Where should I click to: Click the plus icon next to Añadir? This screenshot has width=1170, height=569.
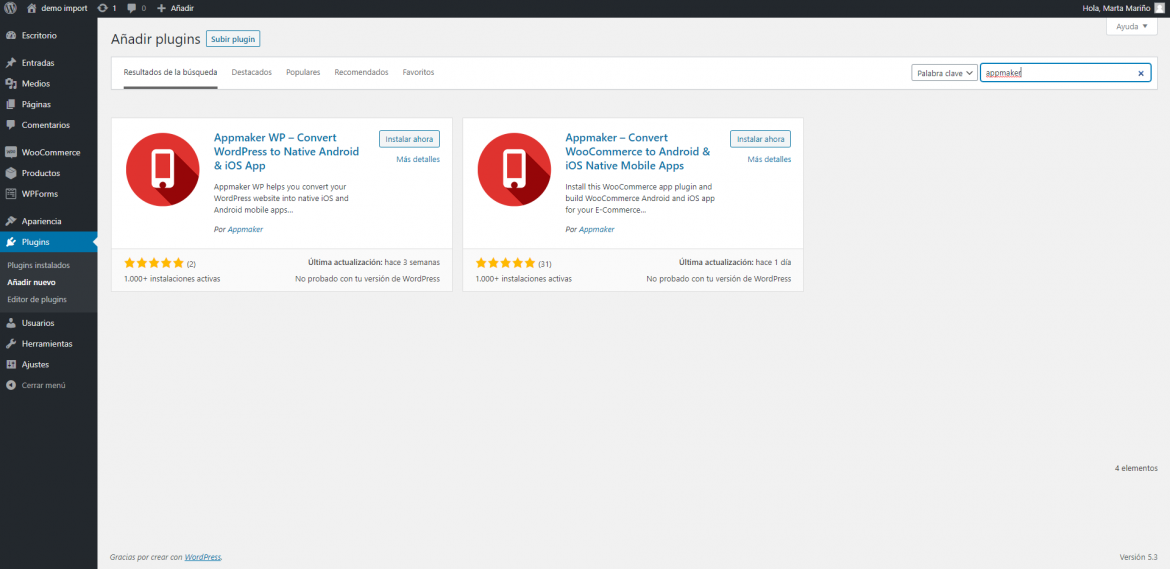[x=161, y=7]
